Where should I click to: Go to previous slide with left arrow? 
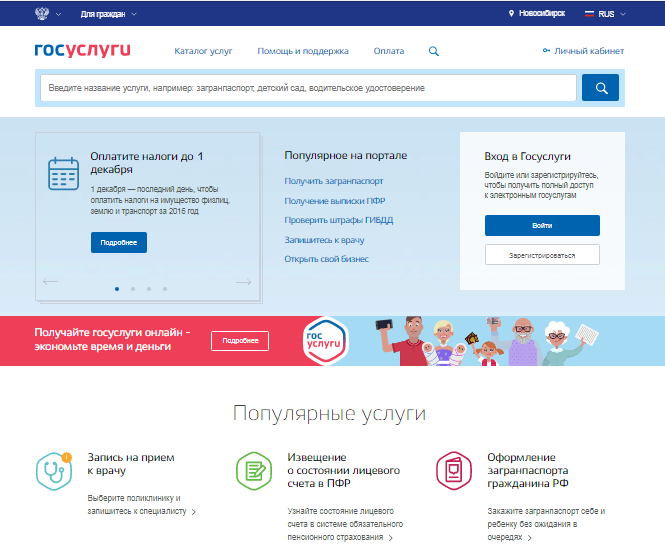pyautogui.click(x=50, y=282)
